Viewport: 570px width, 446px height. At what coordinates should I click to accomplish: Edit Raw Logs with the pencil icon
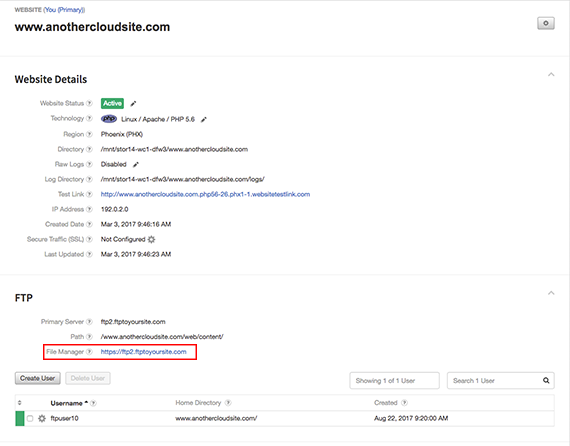click(x=136, y=165)
